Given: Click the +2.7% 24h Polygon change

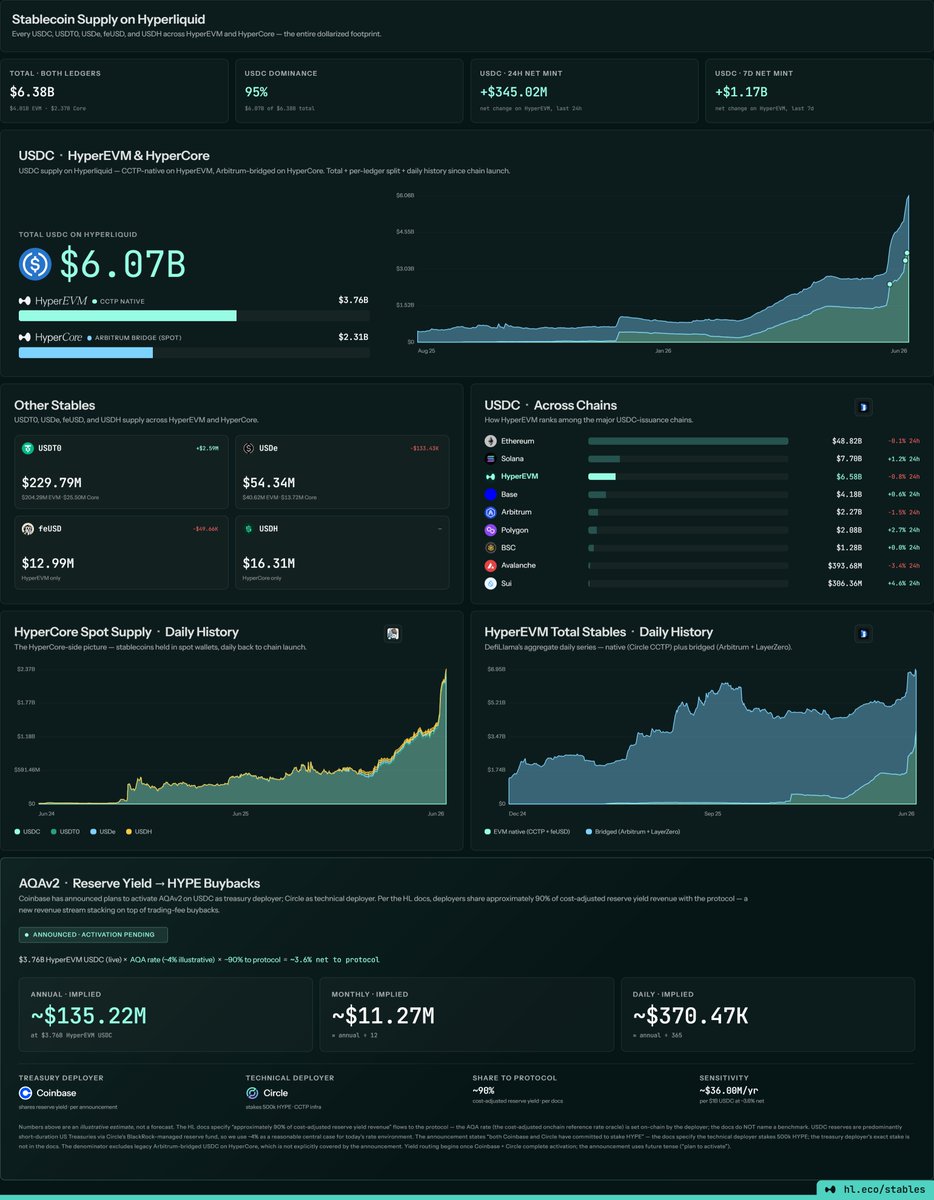Looking at the screenshot, I should (902, 530).
